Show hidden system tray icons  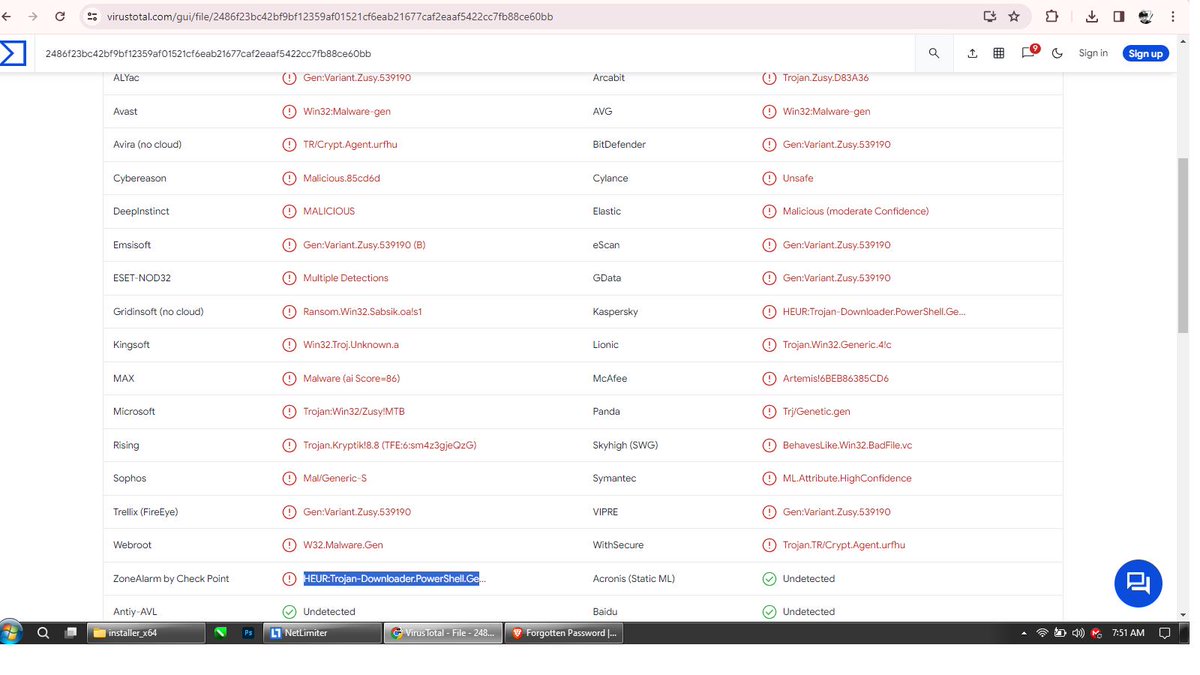(1024, 634)
